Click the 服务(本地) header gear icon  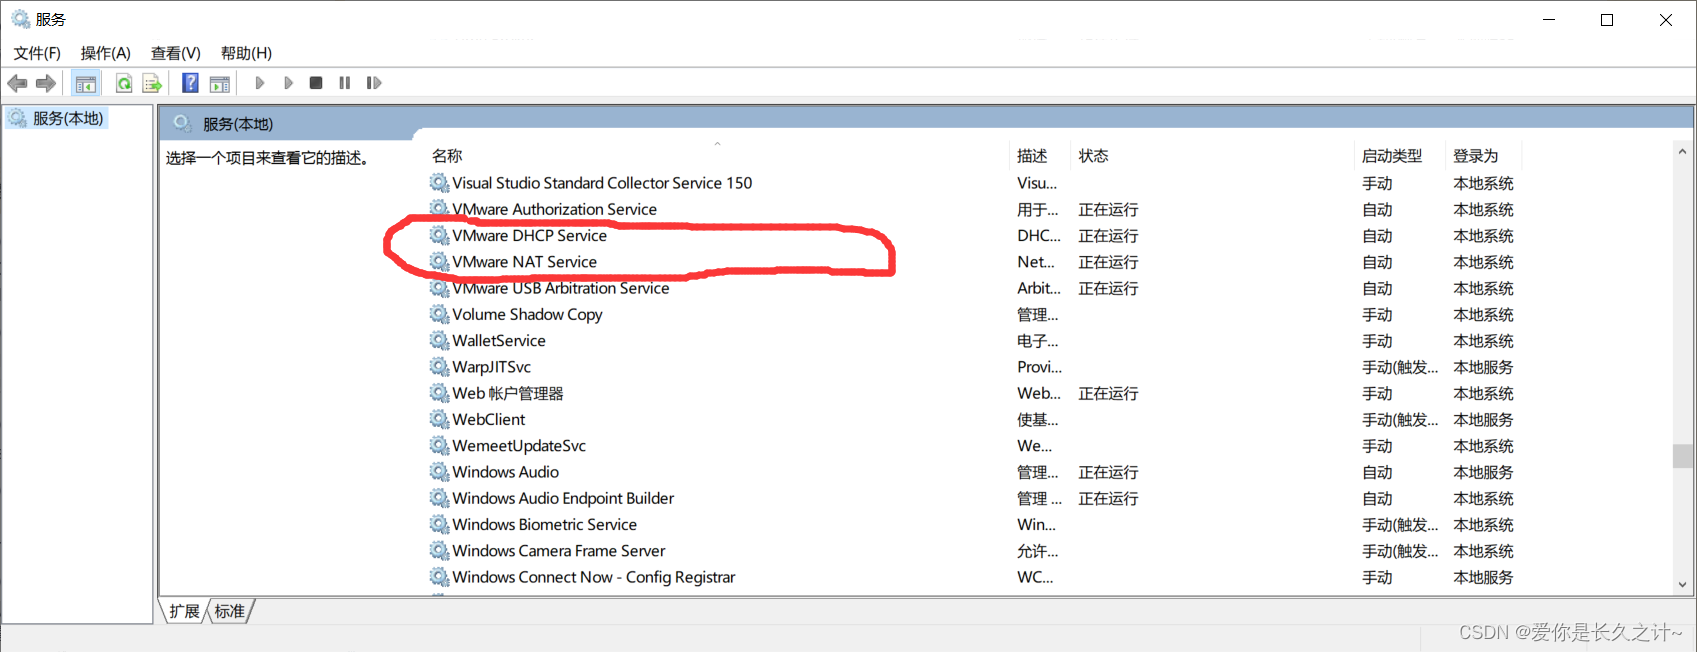tap(182, 123)
